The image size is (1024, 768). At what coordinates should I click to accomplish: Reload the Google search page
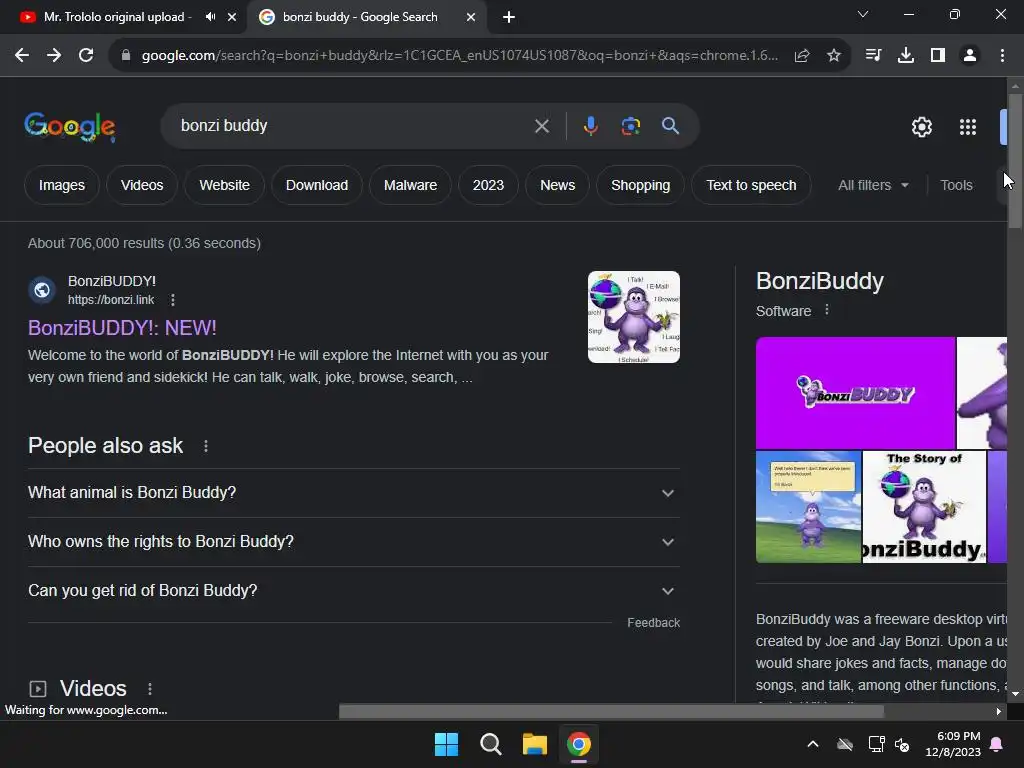click(x=86, y=56)
